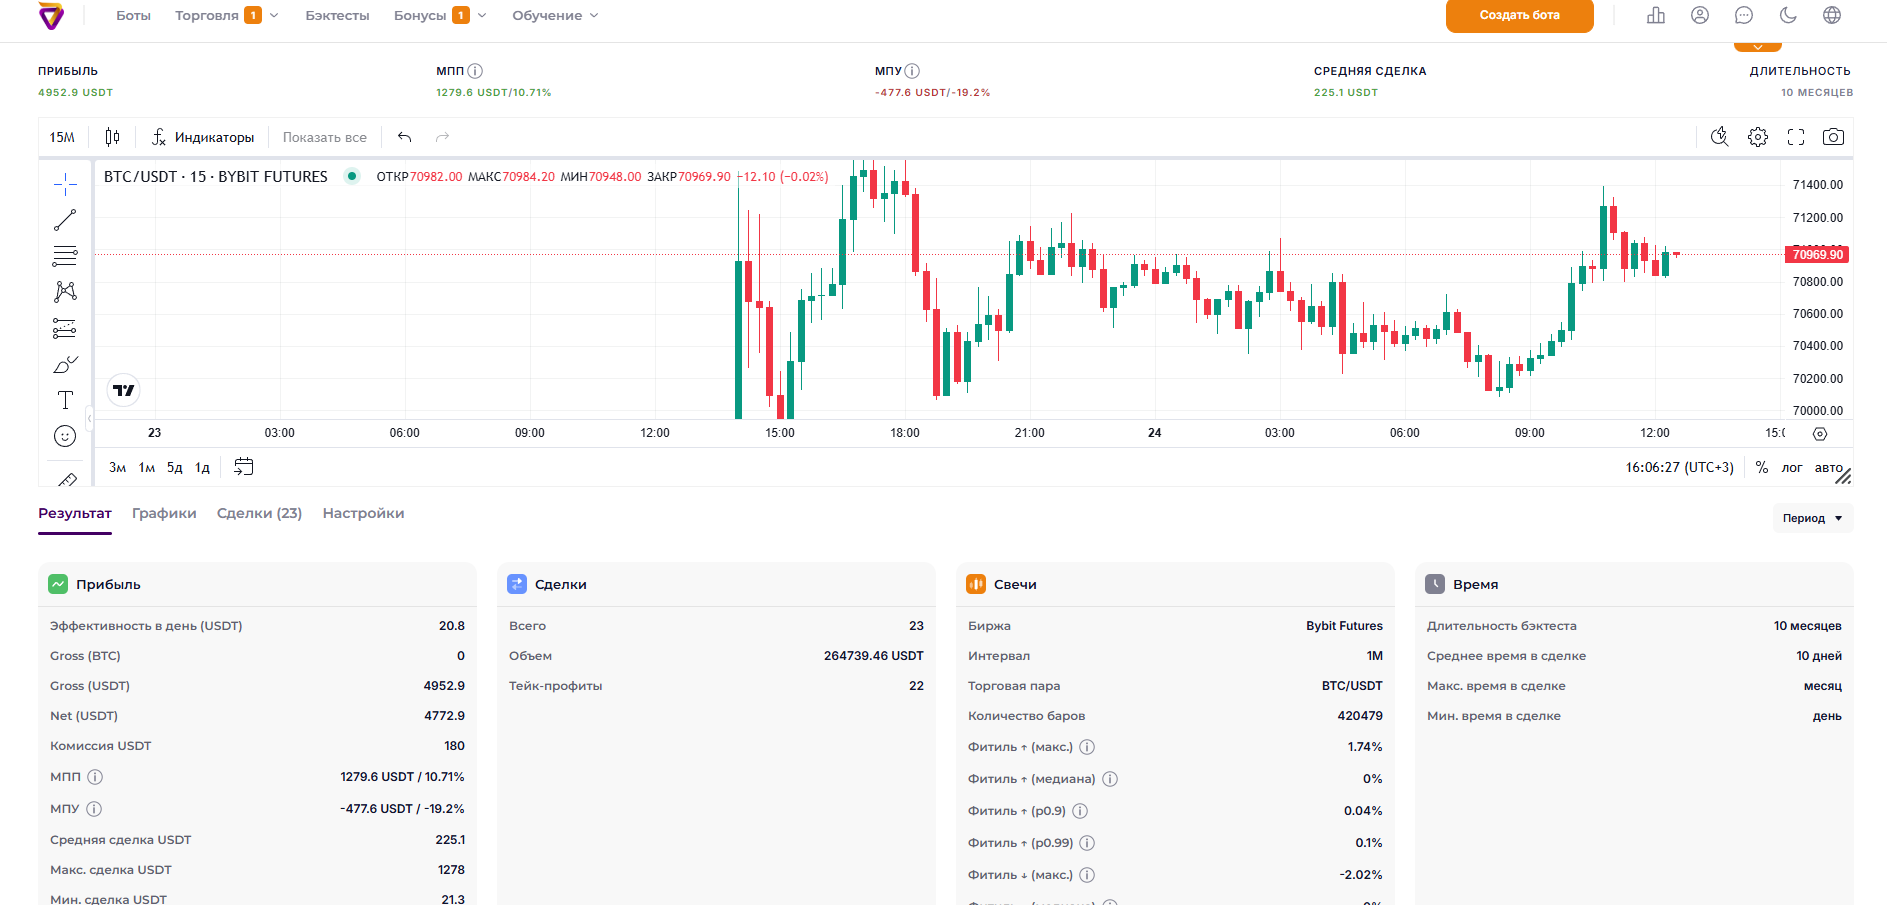Expand the Торговля dropdown menu
Viewport: 1887px width, 905px height.
click(x=226, y=15)
